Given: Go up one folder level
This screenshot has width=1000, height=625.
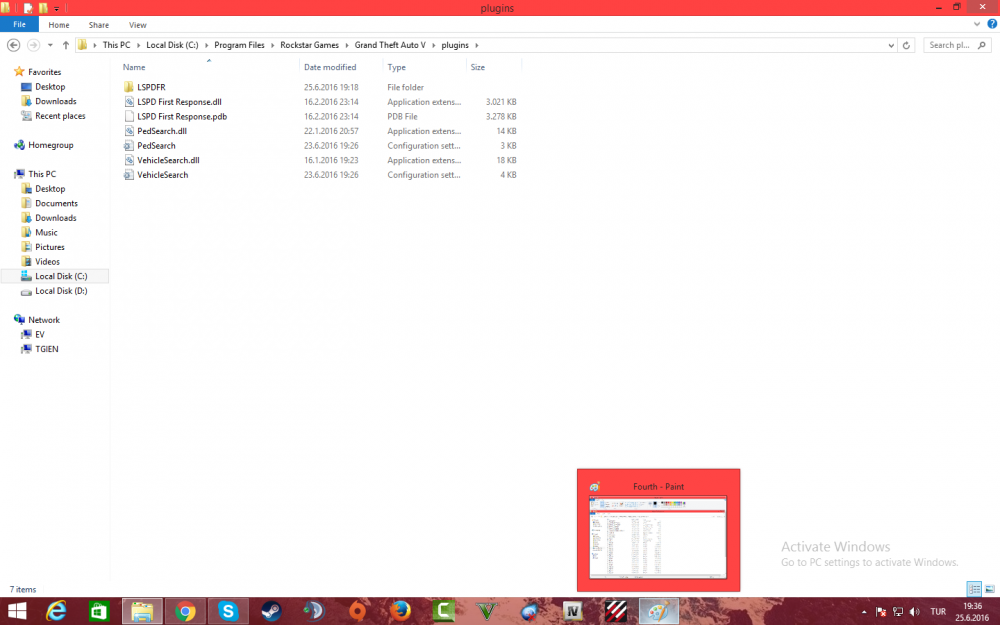Looking at the screenshot, I should tap(66, 45).
